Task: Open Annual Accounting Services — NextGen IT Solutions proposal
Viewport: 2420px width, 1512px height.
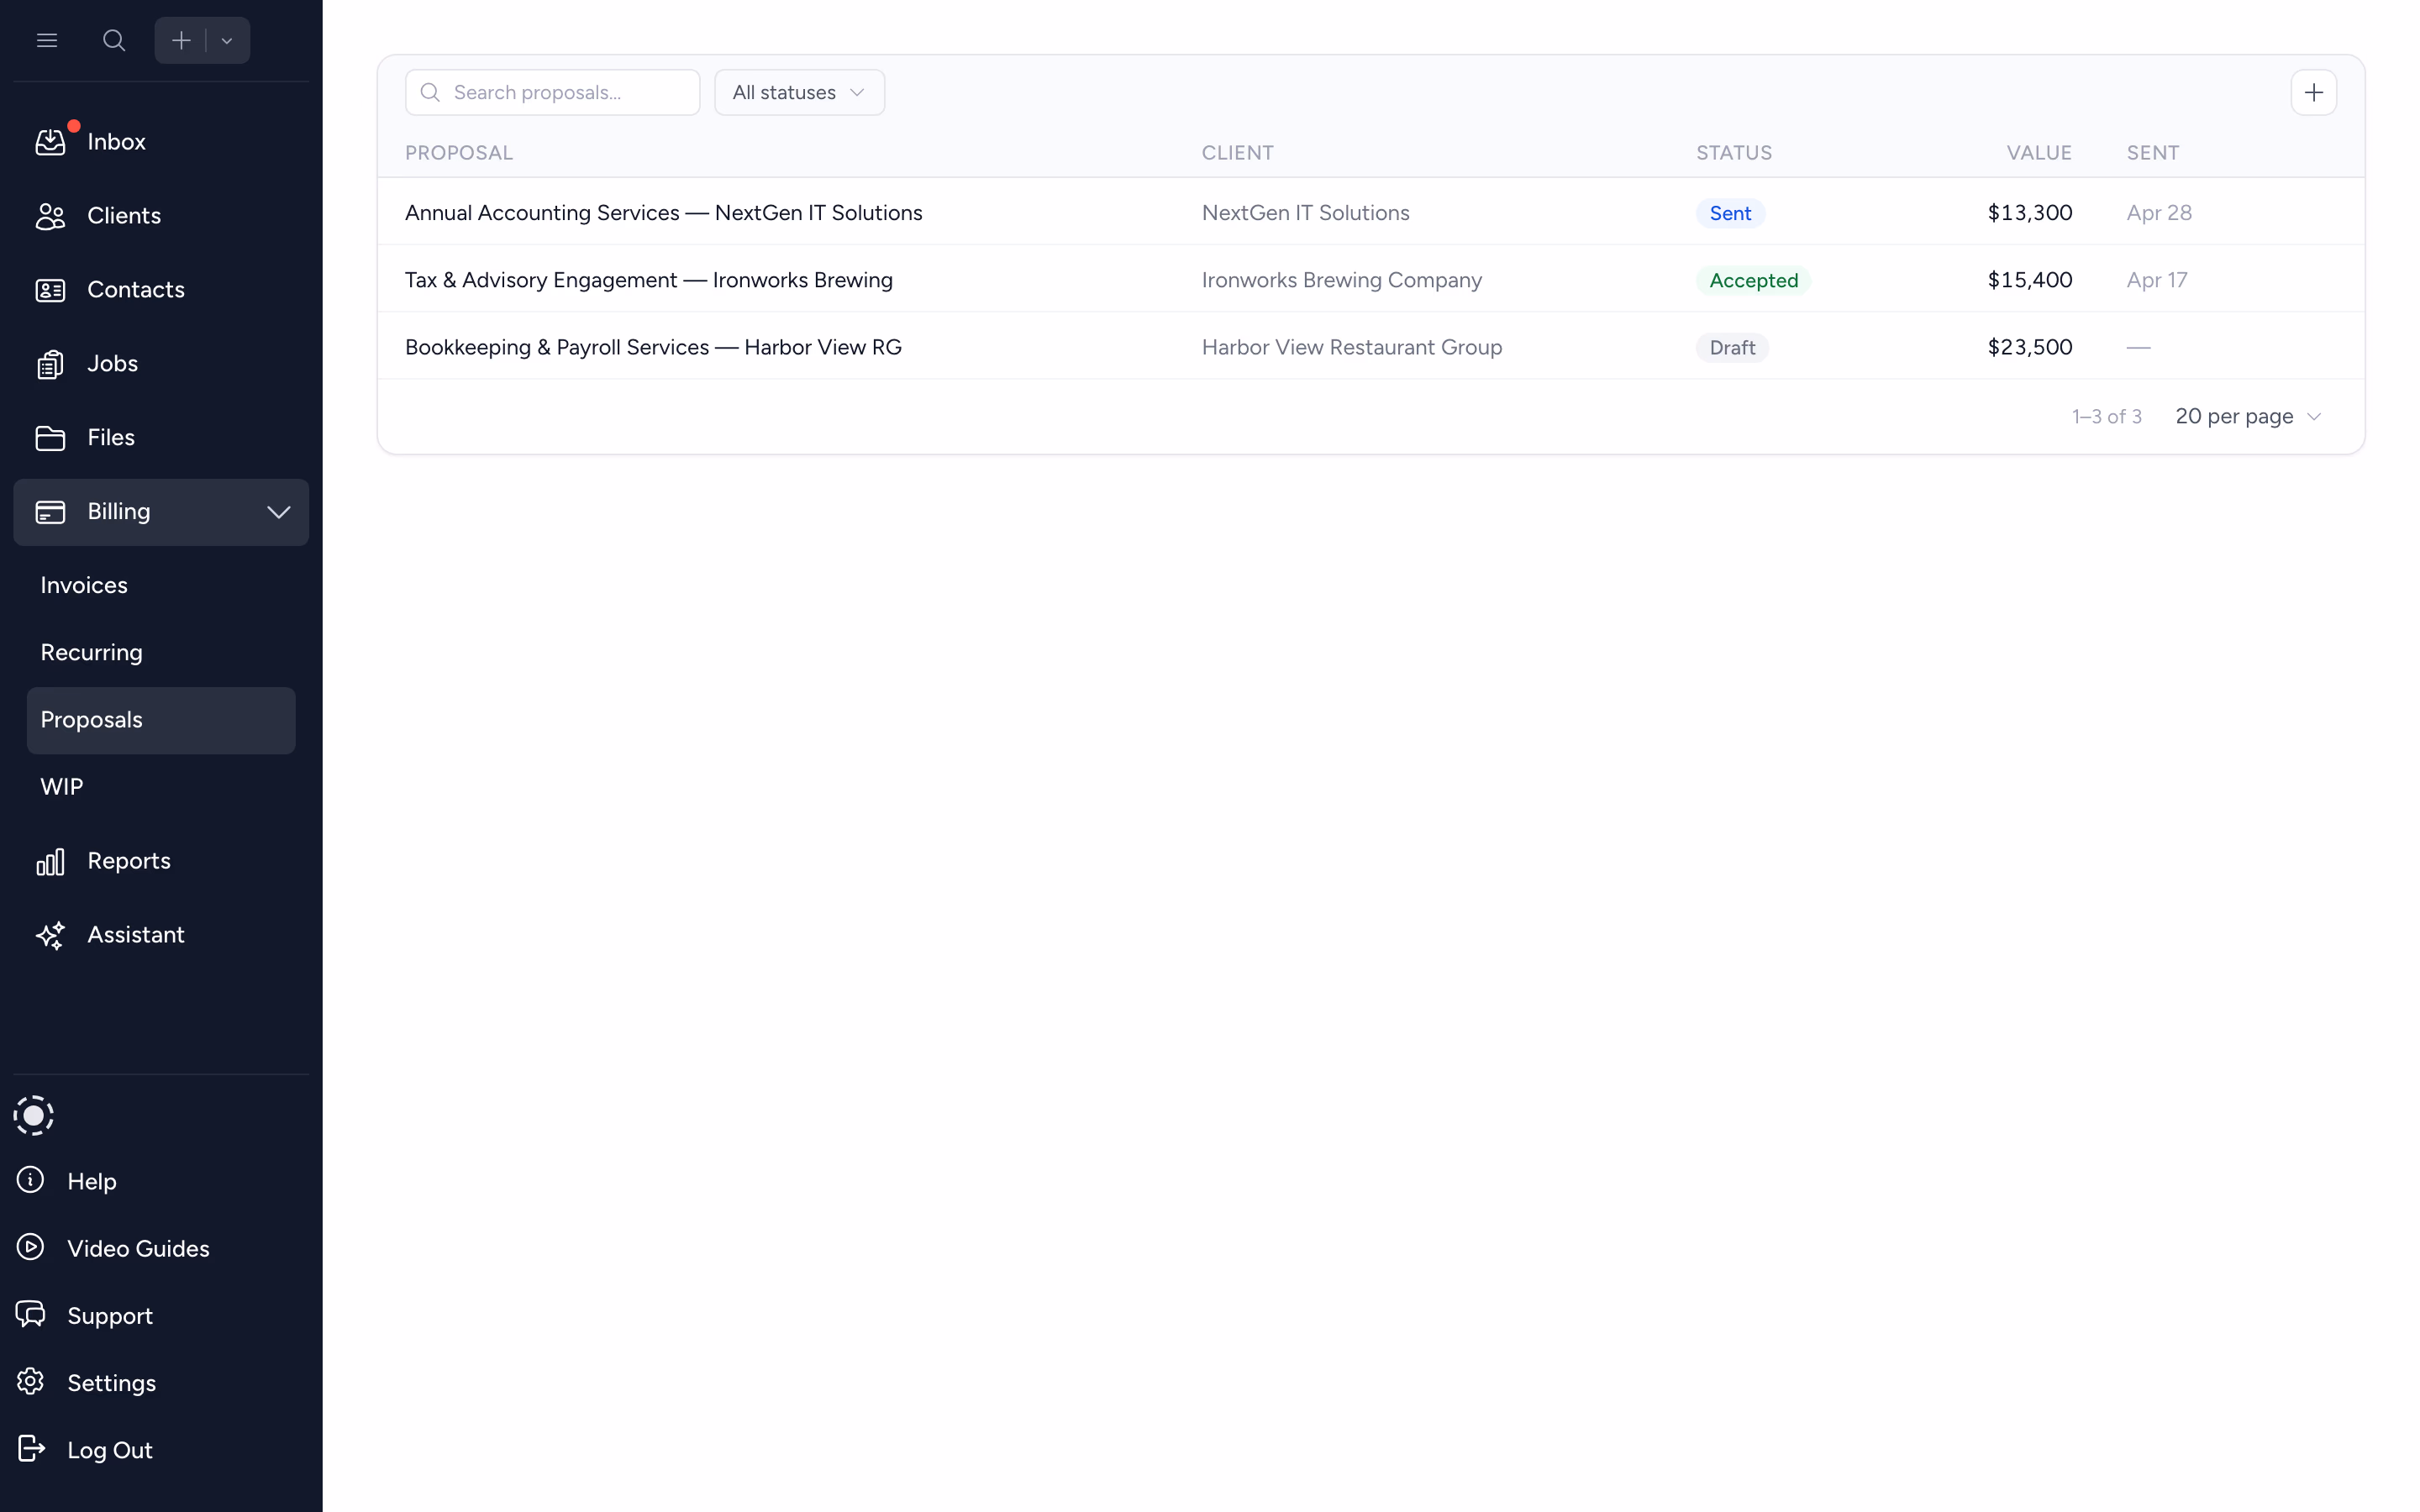Action: click(x=664, y=213)
